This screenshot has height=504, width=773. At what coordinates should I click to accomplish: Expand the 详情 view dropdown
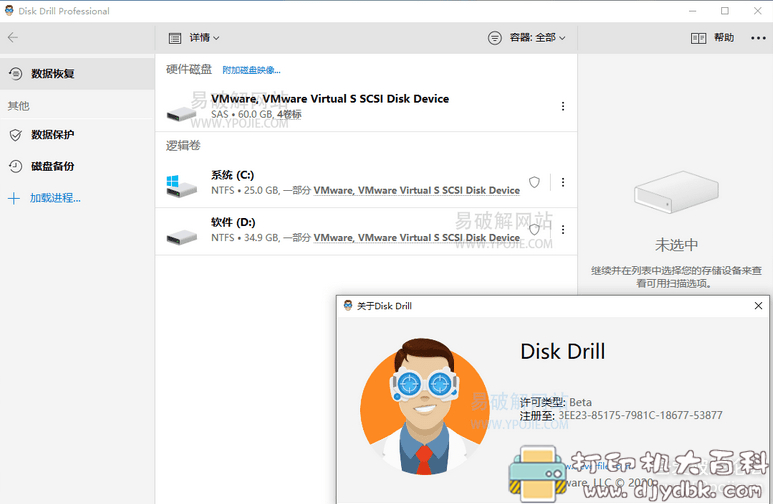pos(204,37)
